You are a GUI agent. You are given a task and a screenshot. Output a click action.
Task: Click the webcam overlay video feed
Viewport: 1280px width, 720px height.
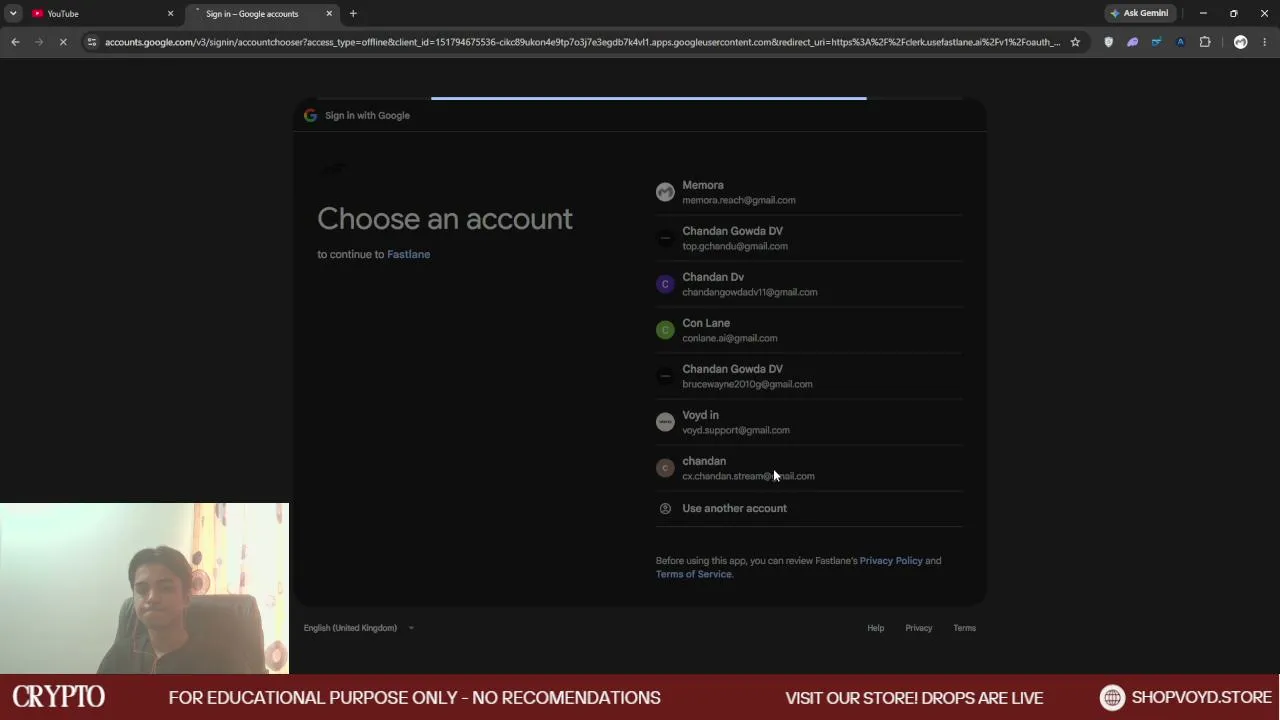[144, 588]
